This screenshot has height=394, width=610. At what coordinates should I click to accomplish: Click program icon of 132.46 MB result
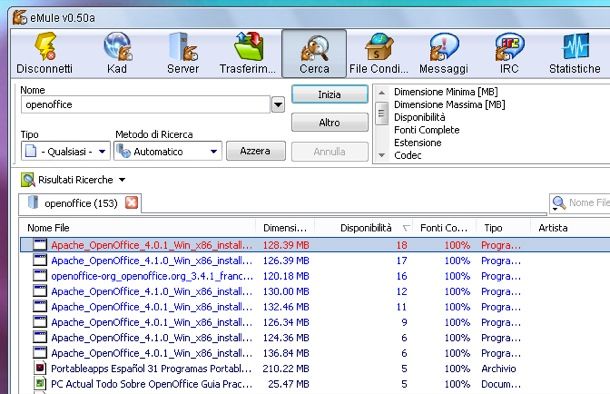pyautogui.click(x=40, y=306)
